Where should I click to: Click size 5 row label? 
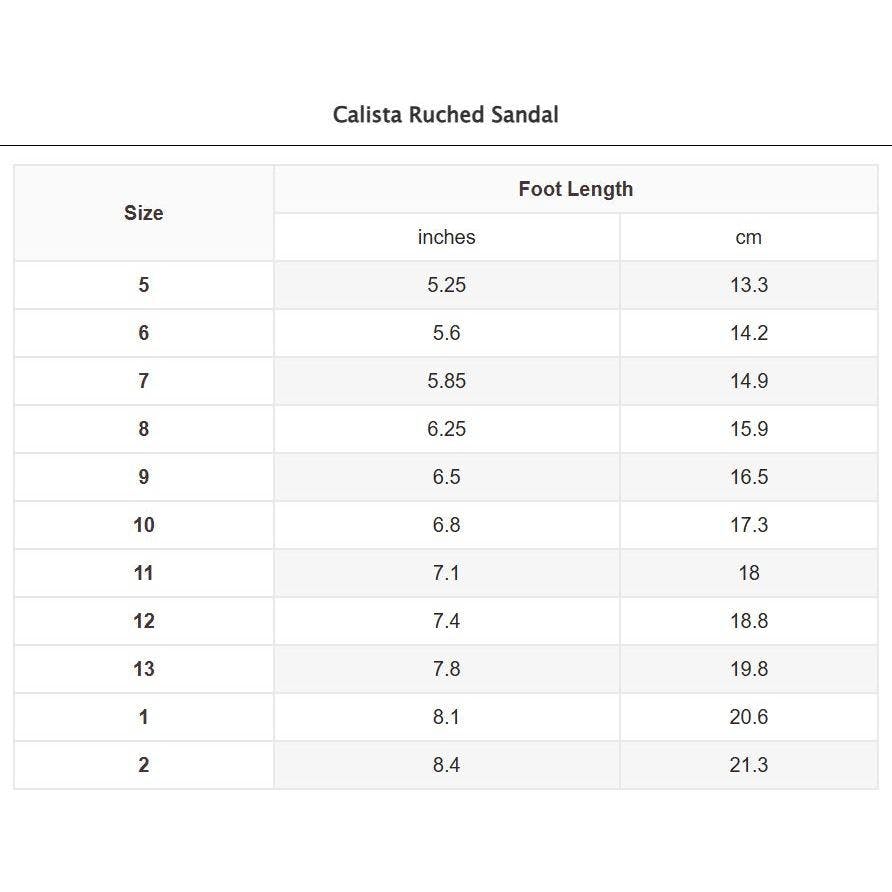143,285
